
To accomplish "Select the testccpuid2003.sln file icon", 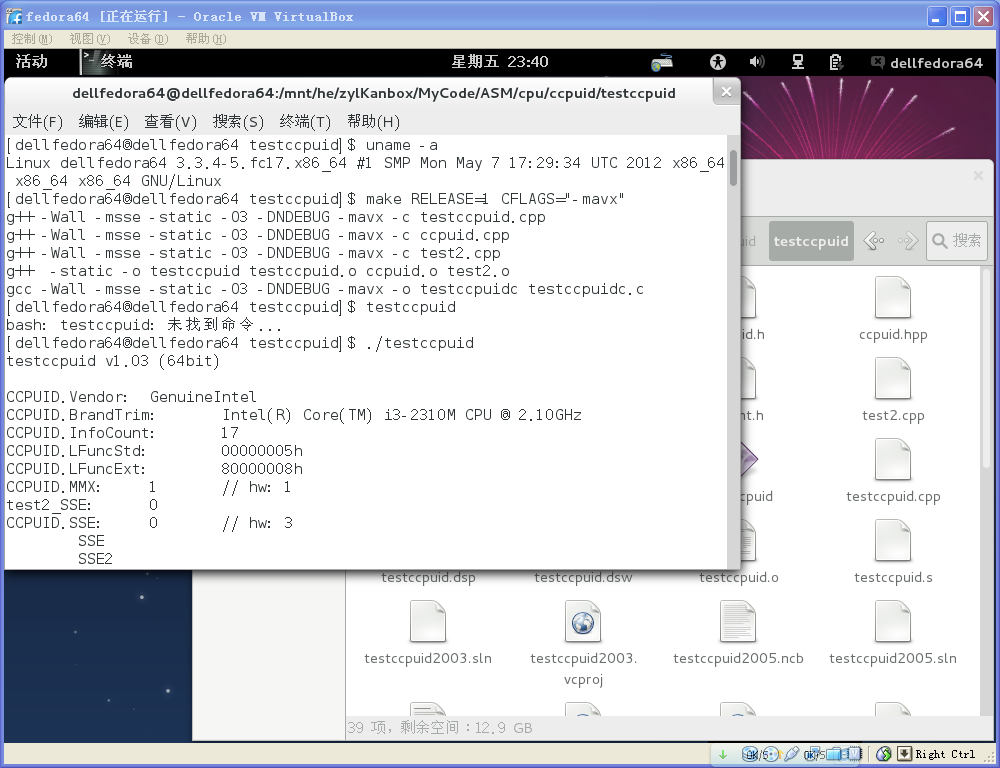I will click(x=428, y=621).
